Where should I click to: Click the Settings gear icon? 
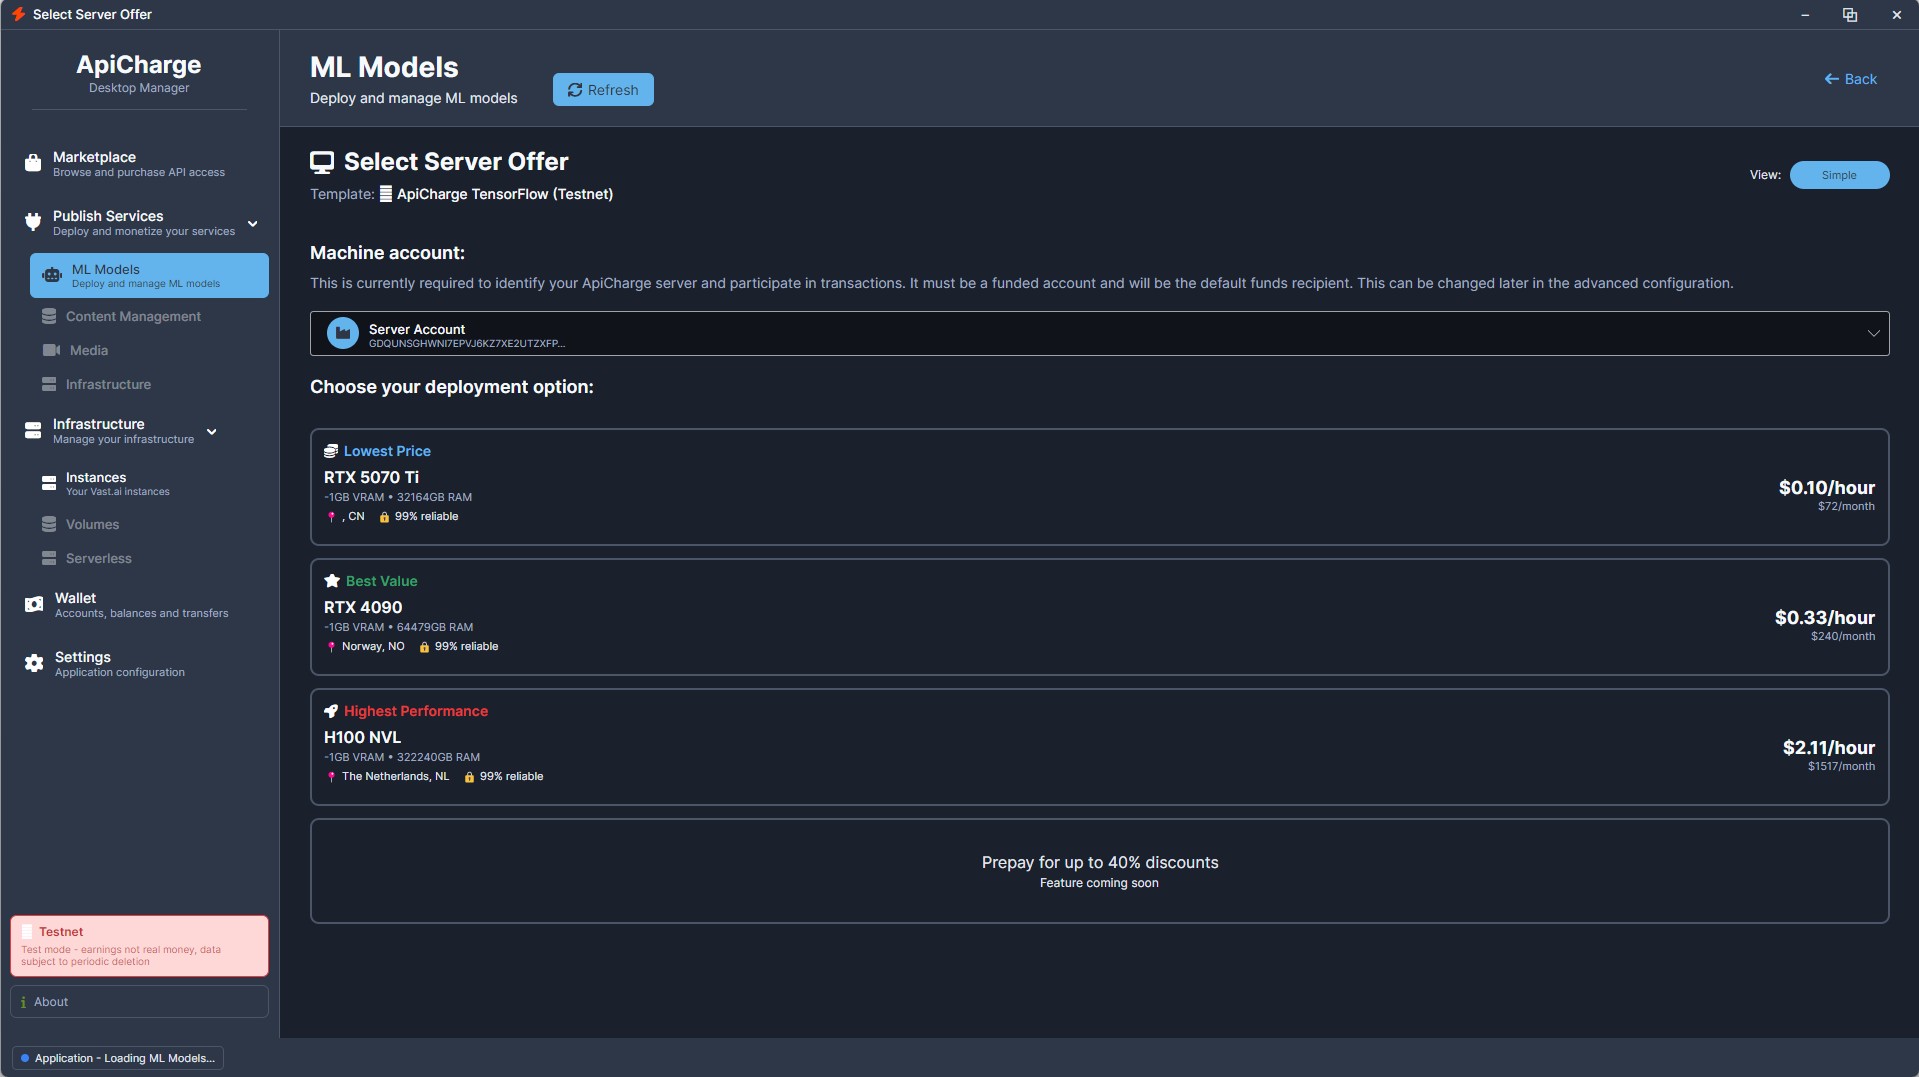click(x=34, y=663)
